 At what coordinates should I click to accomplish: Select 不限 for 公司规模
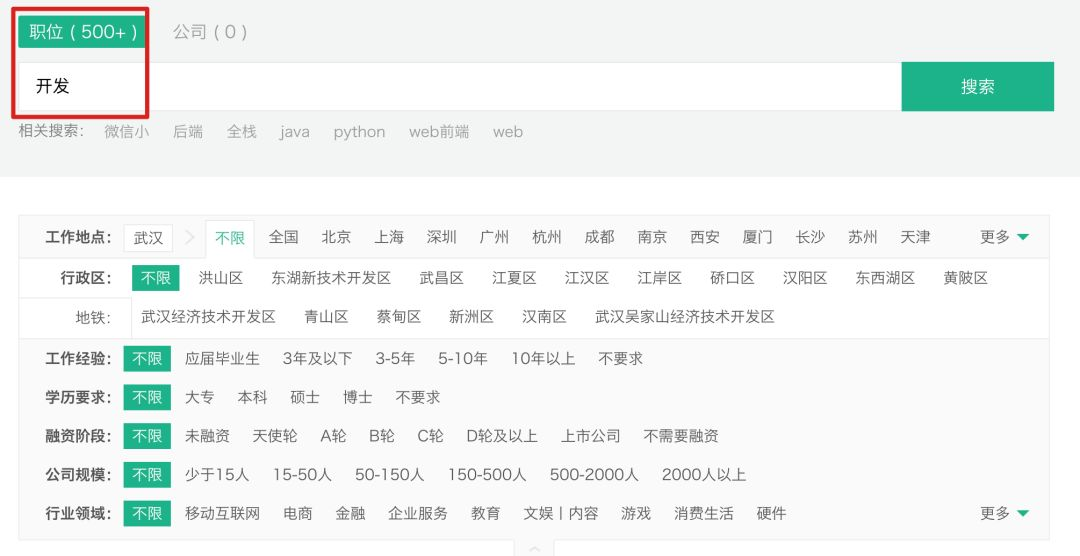147,475
